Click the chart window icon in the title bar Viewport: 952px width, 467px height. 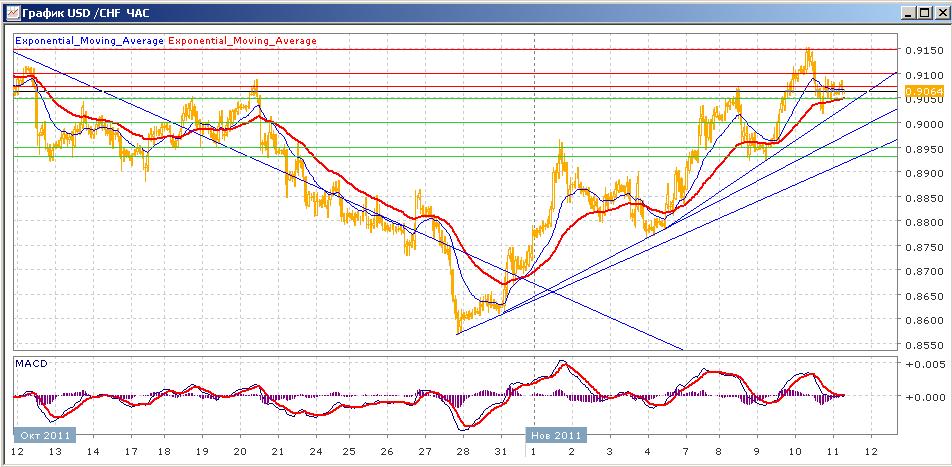(12, 12)
